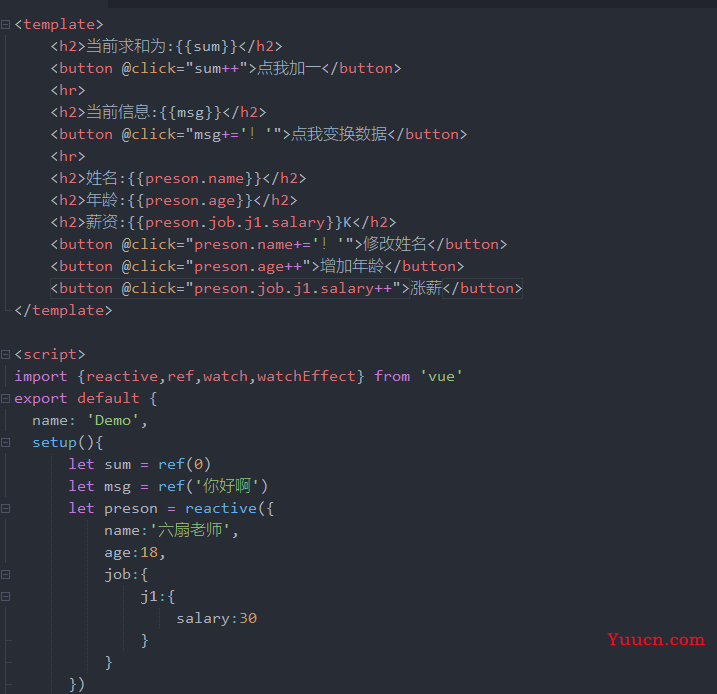The height and width of the screenshot is (694, 717).
Task: Click the line with 当前求和为:{{sum}}
Action: (166, 46)
